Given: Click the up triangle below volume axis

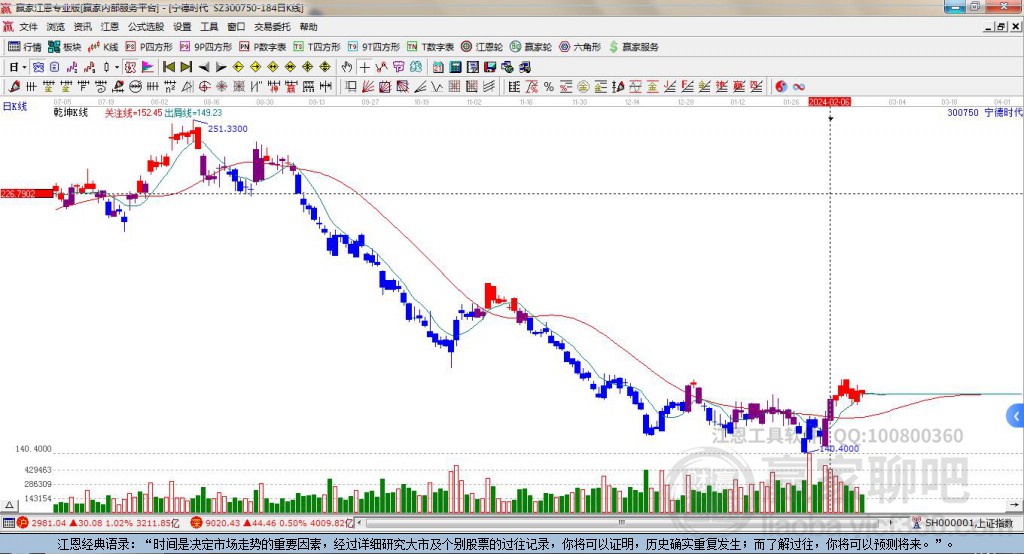Looking at the screenshot, I should [9, 505].
